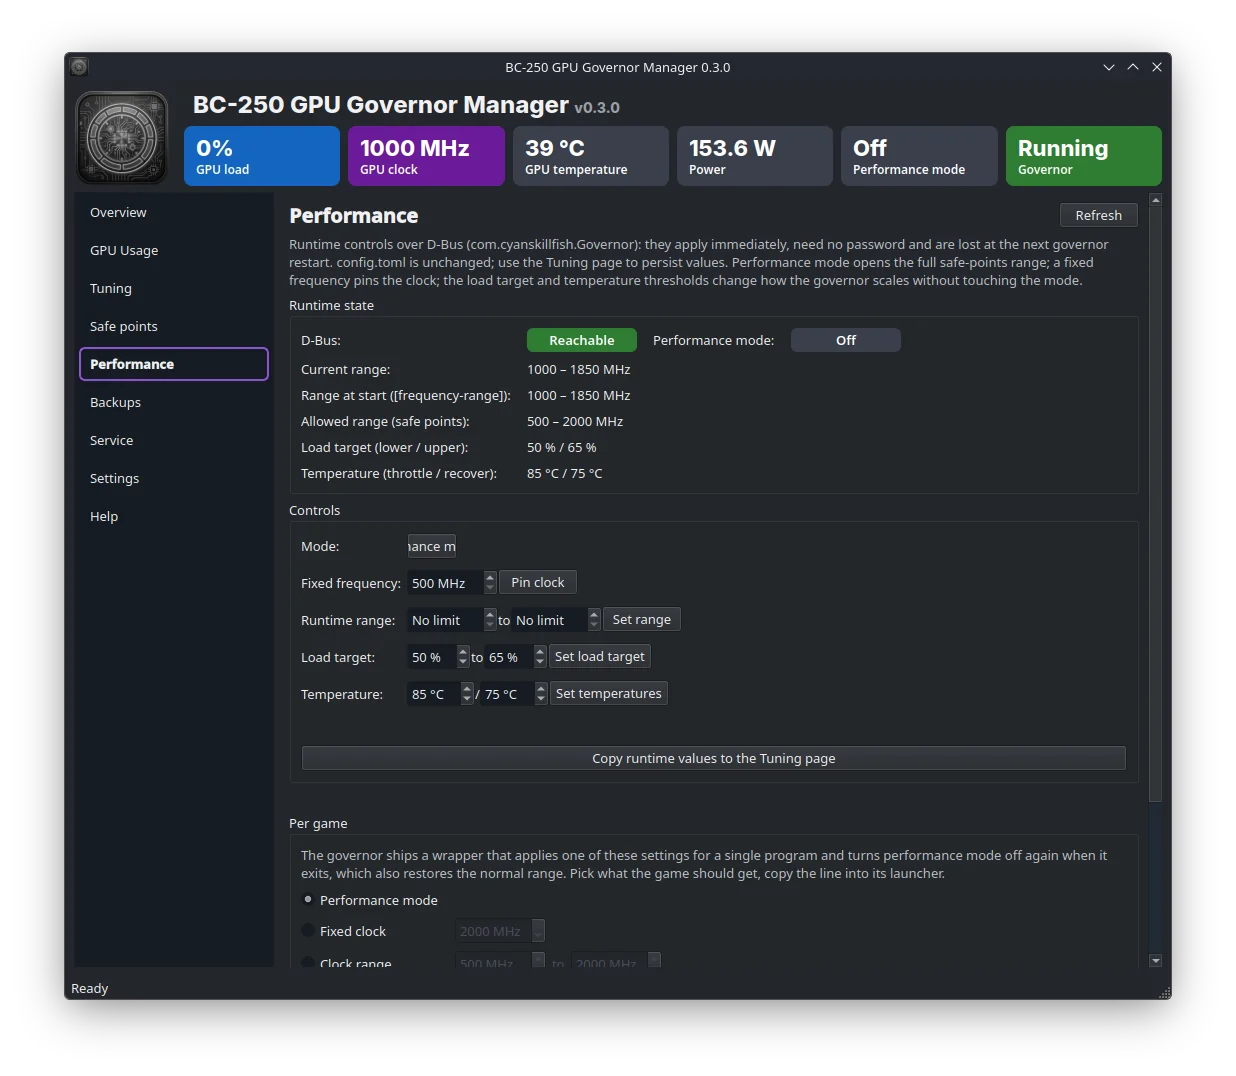Click the GPU load 0% tile

click(x=262, y=156)
